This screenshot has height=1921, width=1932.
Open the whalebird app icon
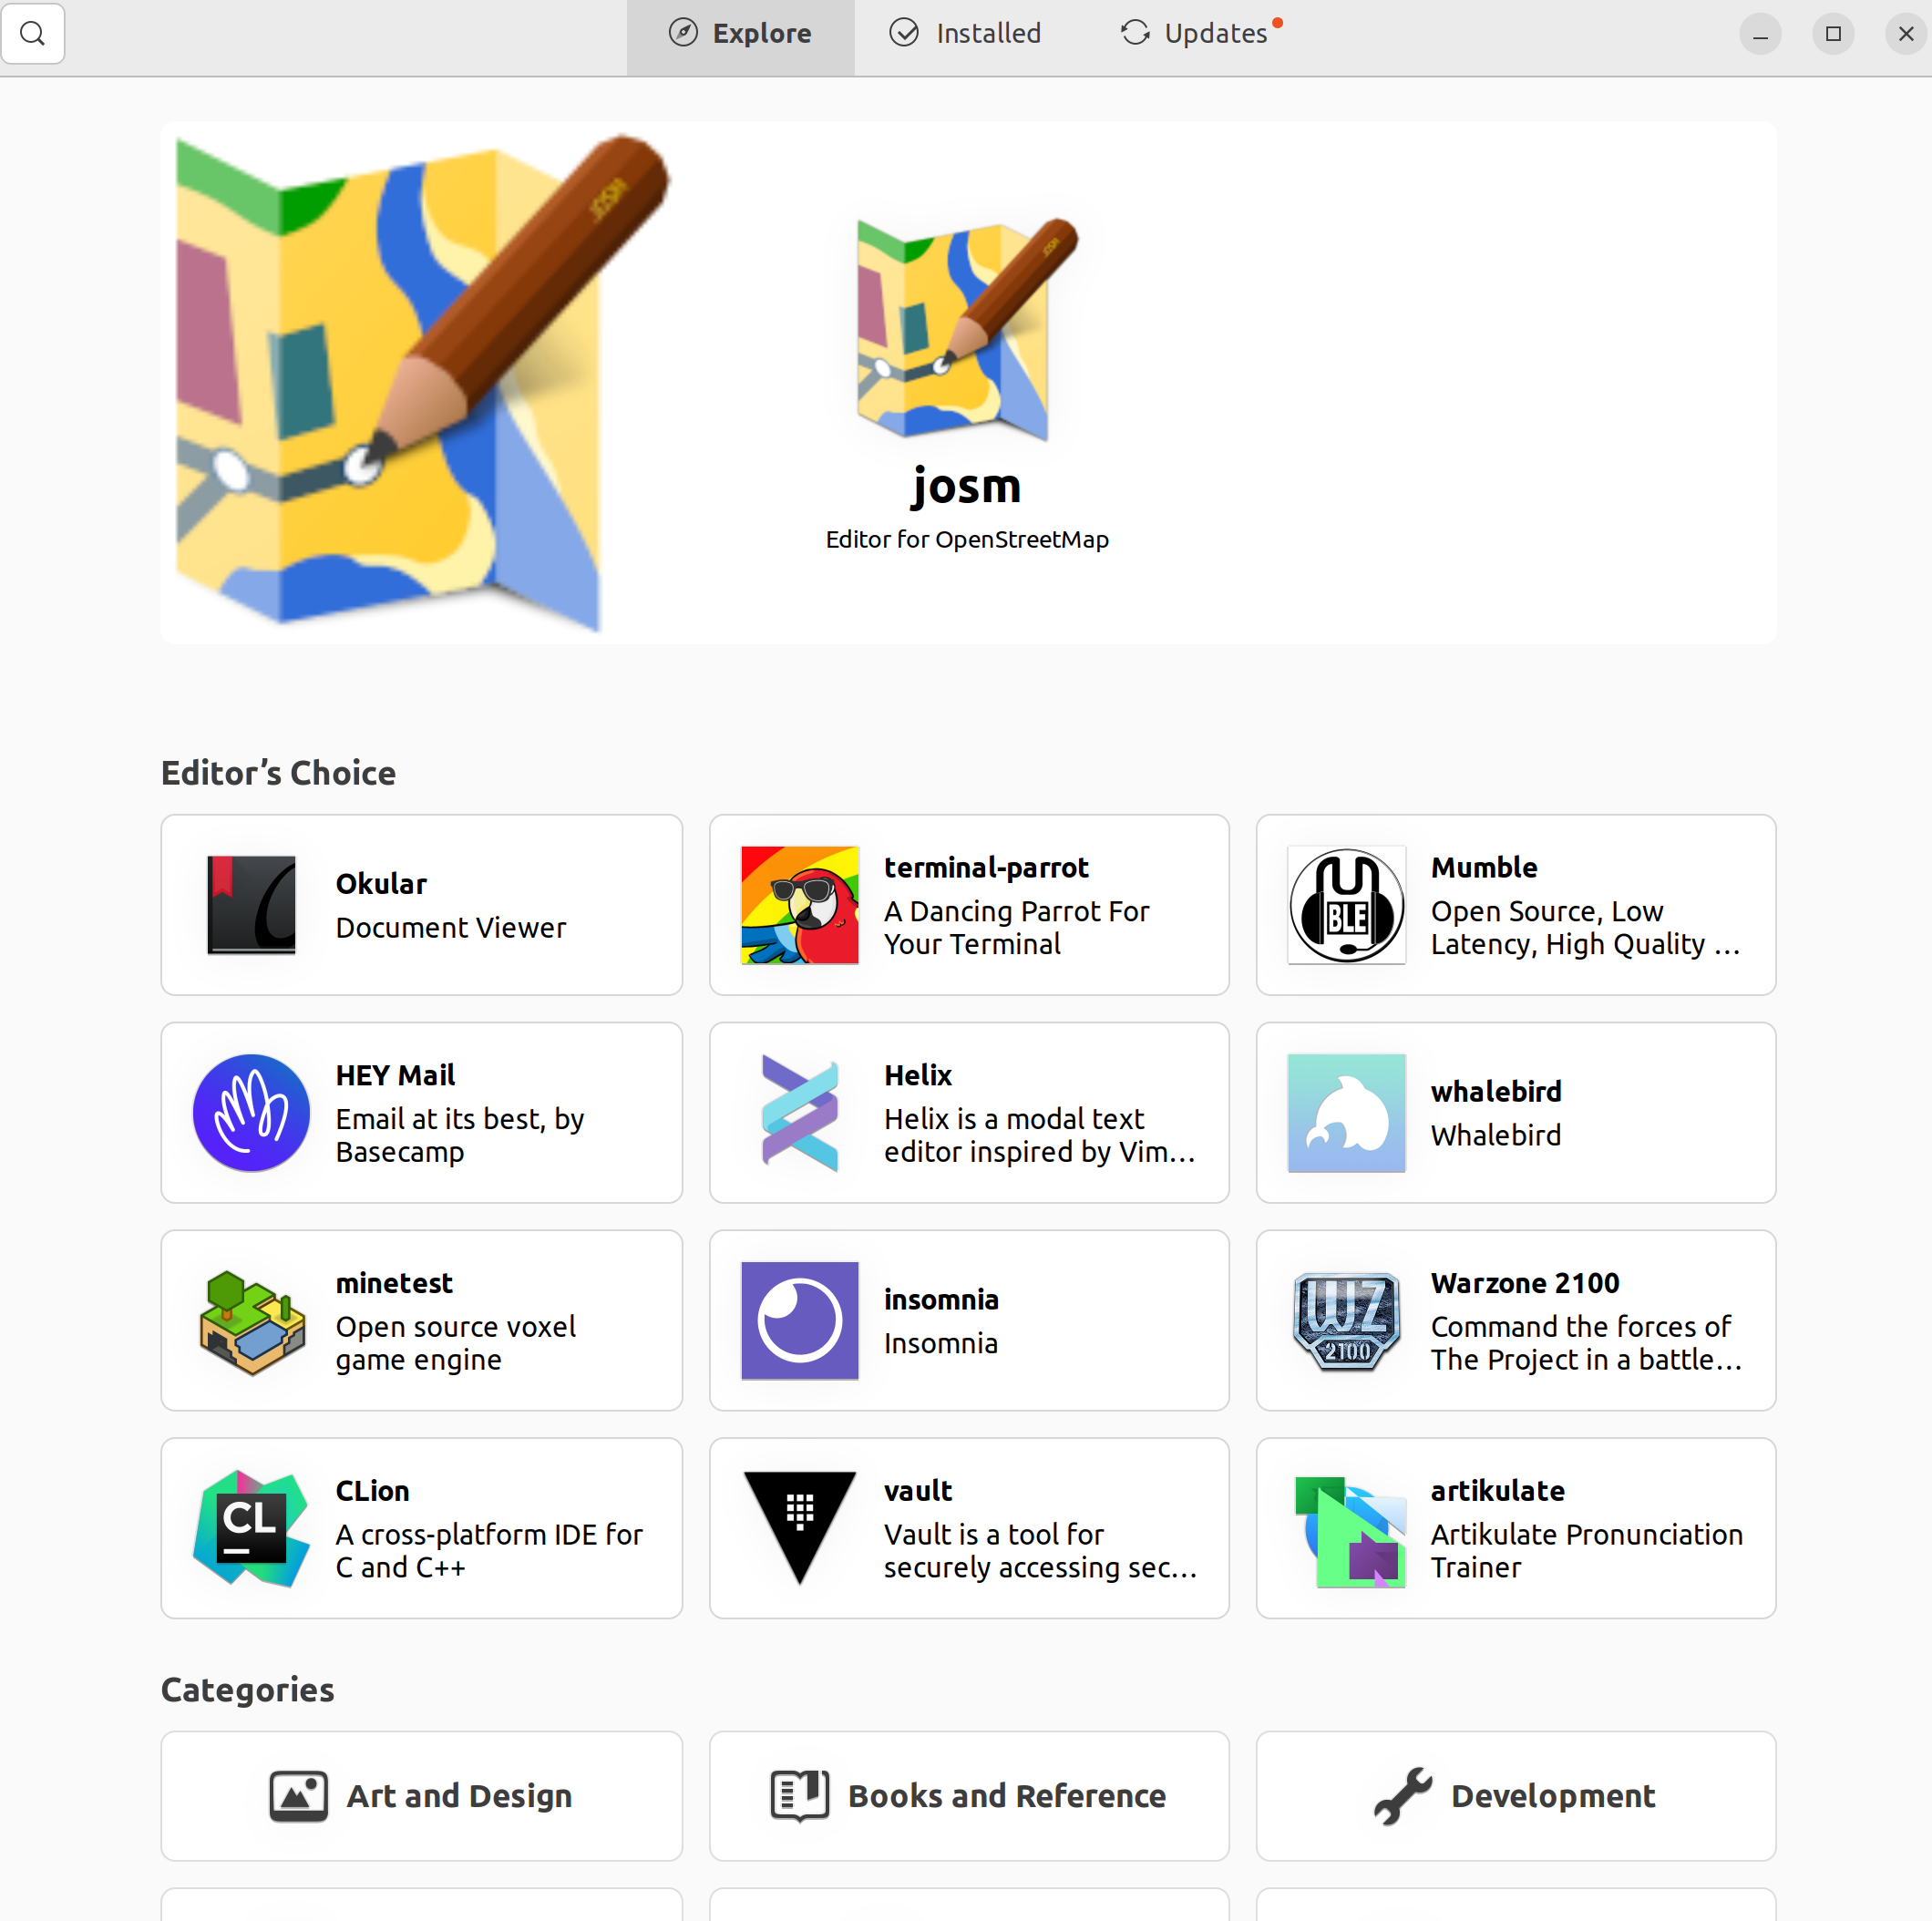point(1346,1112)
